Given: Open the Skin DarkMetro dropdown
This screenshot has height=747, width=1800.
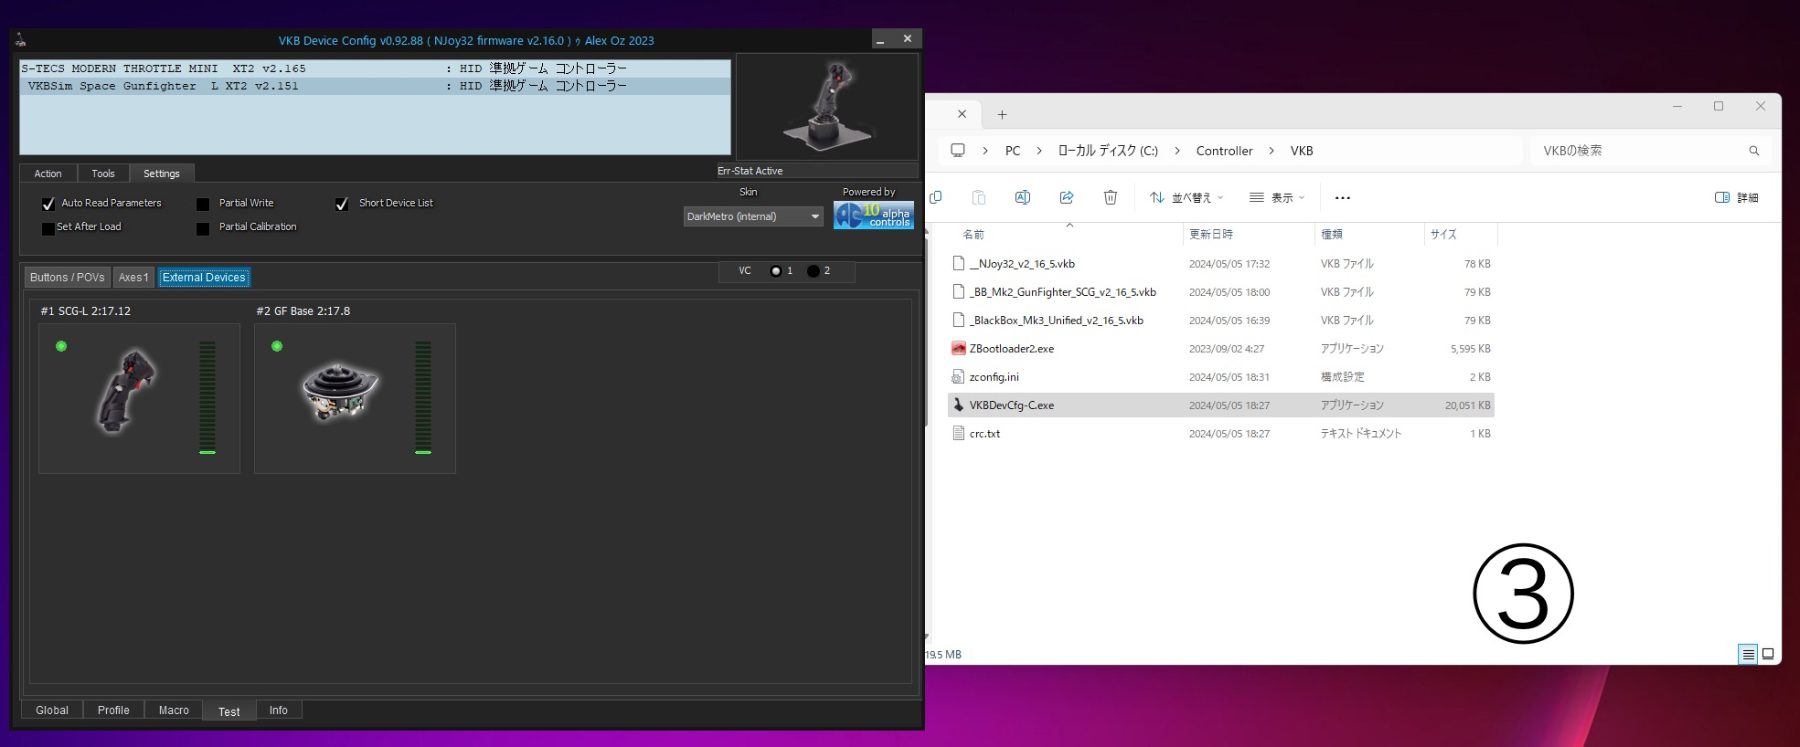Looking at the screenshot, I should coord(753,216).
